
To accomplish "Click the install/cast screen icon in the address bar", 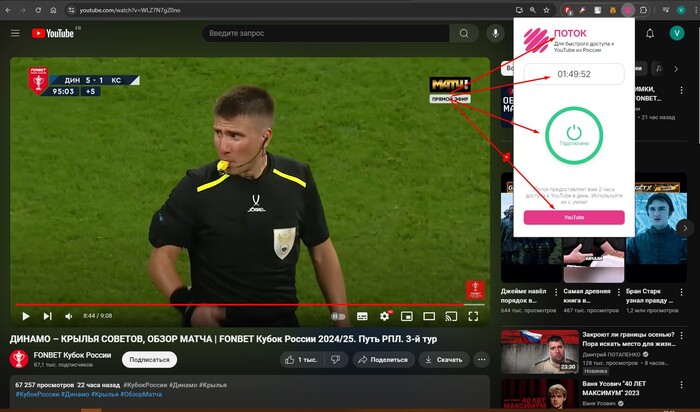I will tap(519, 10).
